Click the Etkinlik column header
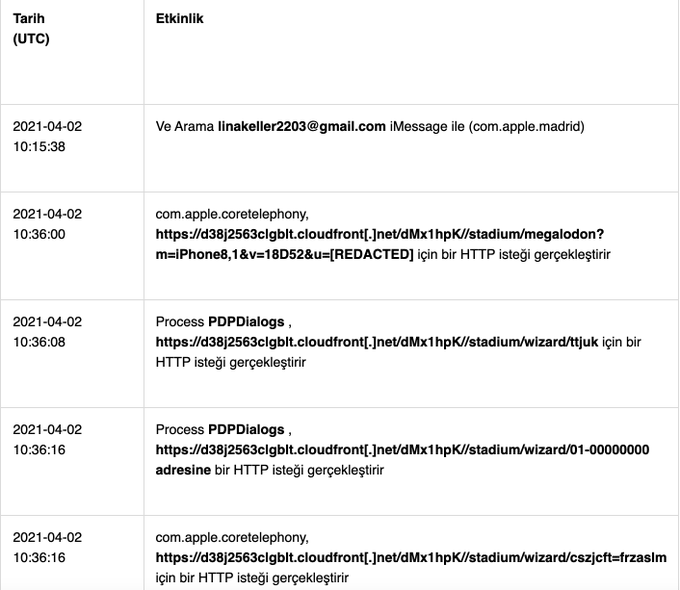680x590 pixels. [x=180, y=18]
